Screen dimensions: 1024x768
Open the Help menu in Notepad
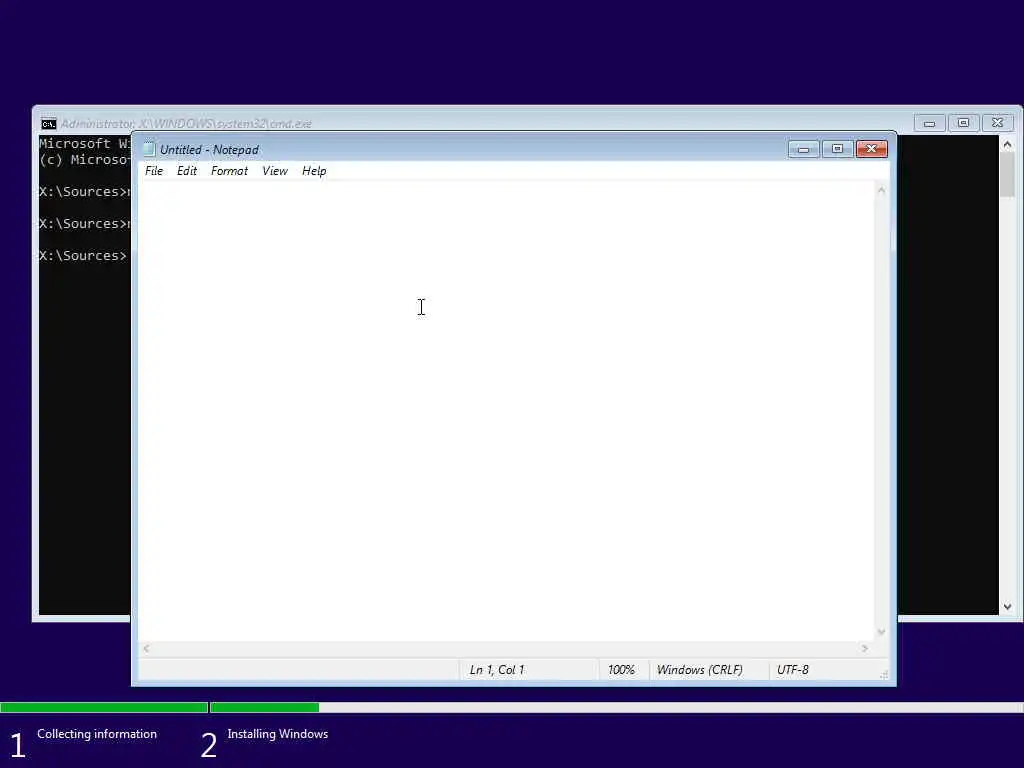[x=314, y=171]
